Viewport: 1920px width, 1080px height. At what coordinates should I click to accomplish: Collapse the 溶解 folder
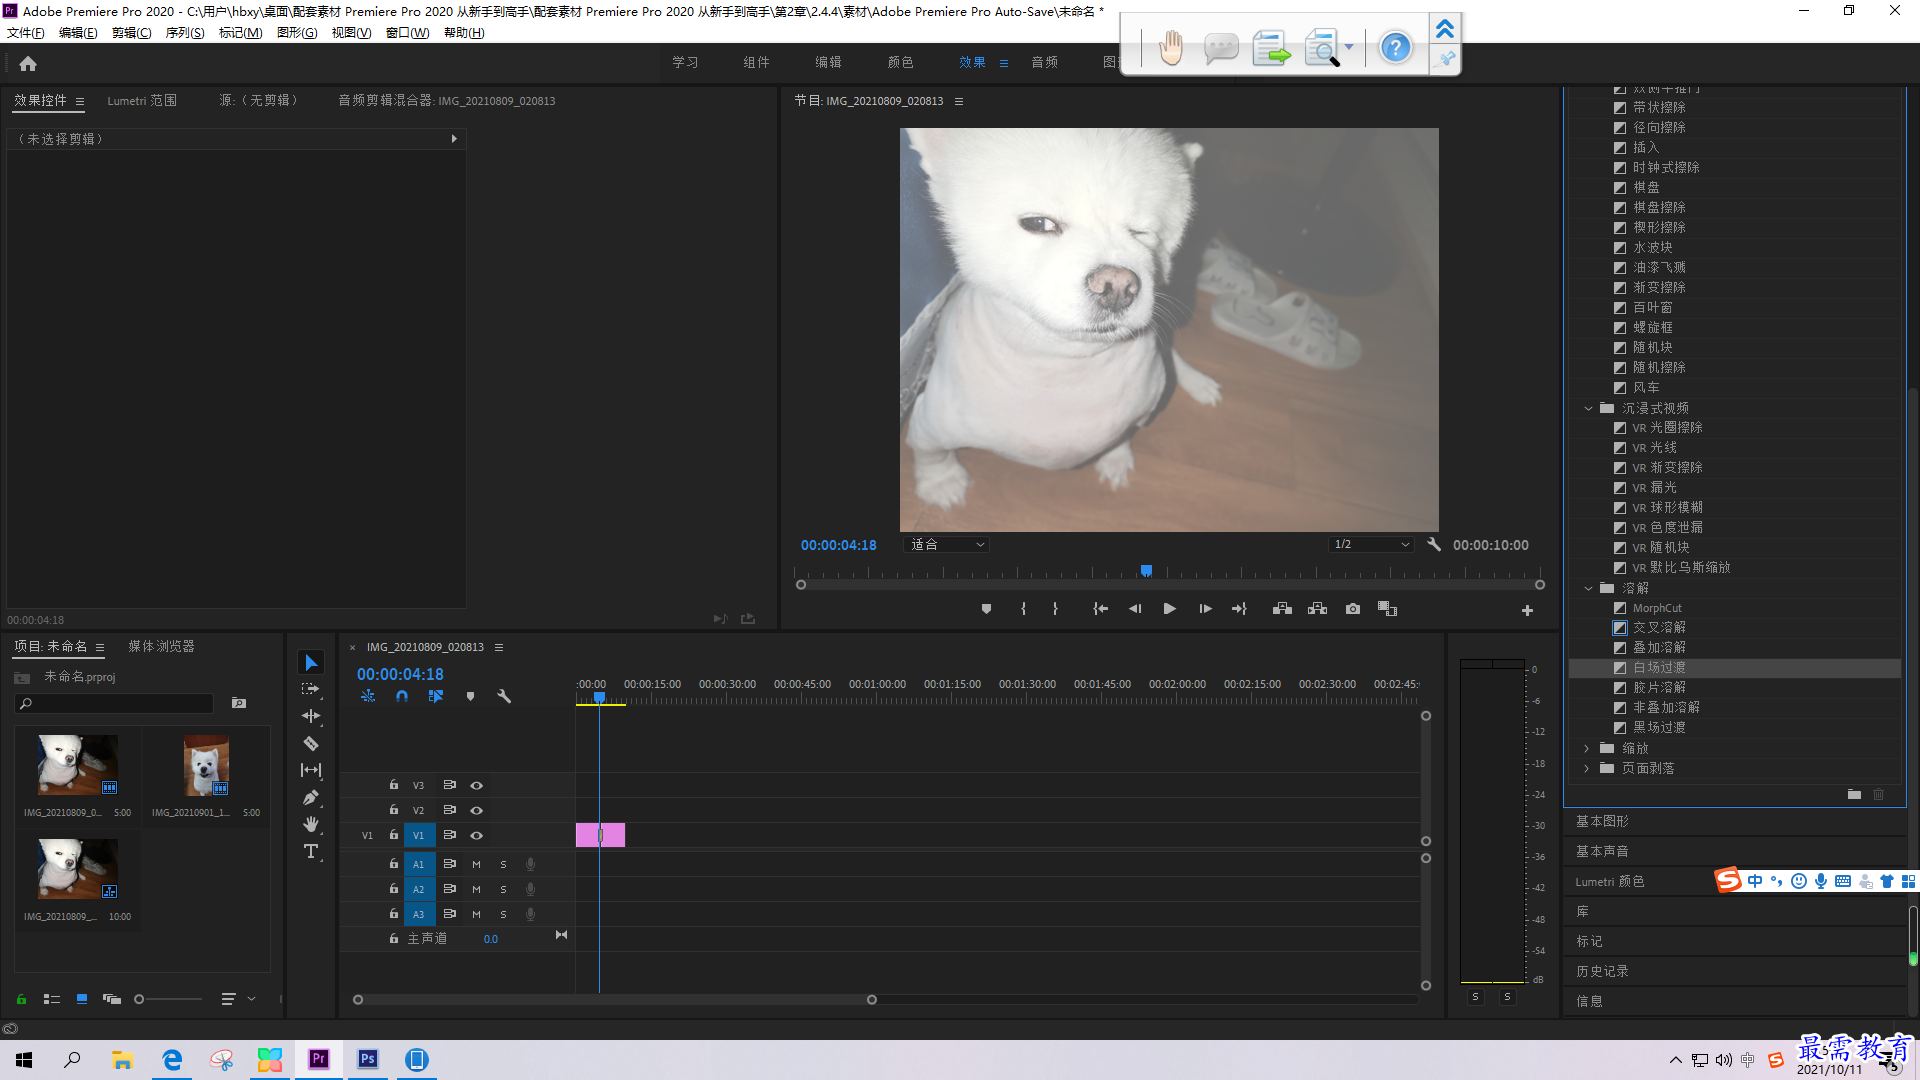coord(1588,588)
